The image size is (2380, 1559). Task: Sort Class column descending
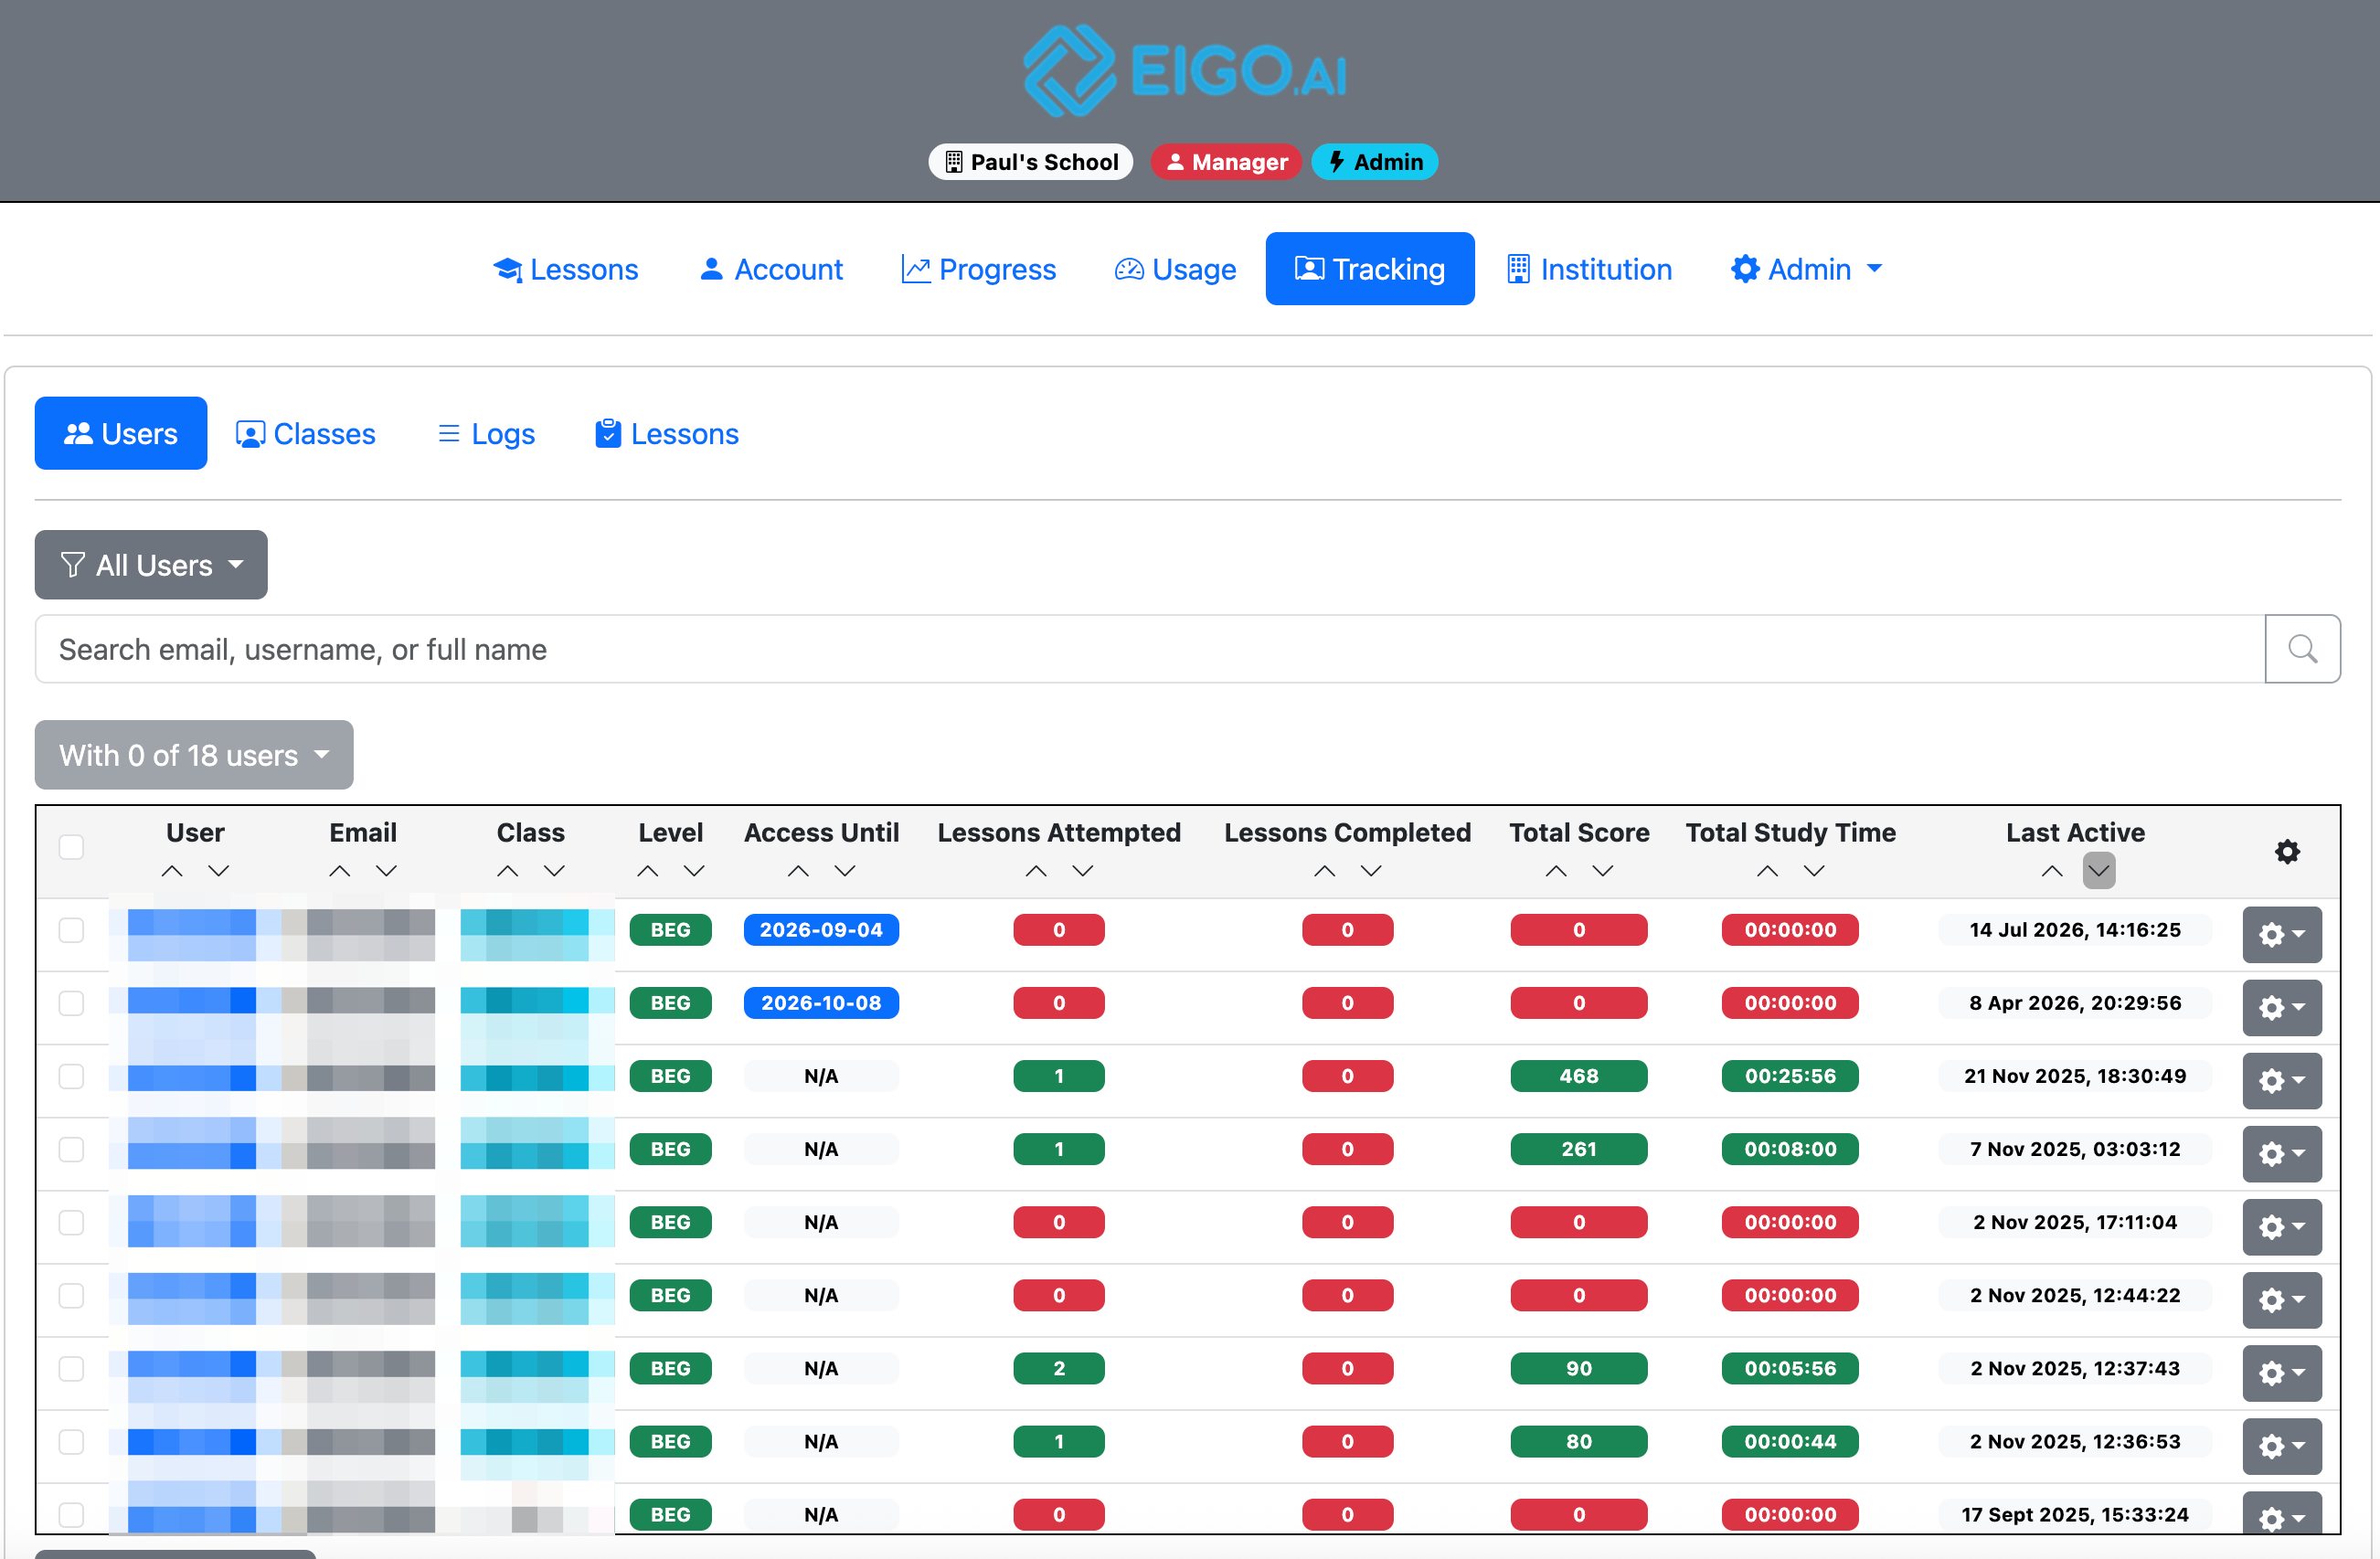(x=555, y=871)
